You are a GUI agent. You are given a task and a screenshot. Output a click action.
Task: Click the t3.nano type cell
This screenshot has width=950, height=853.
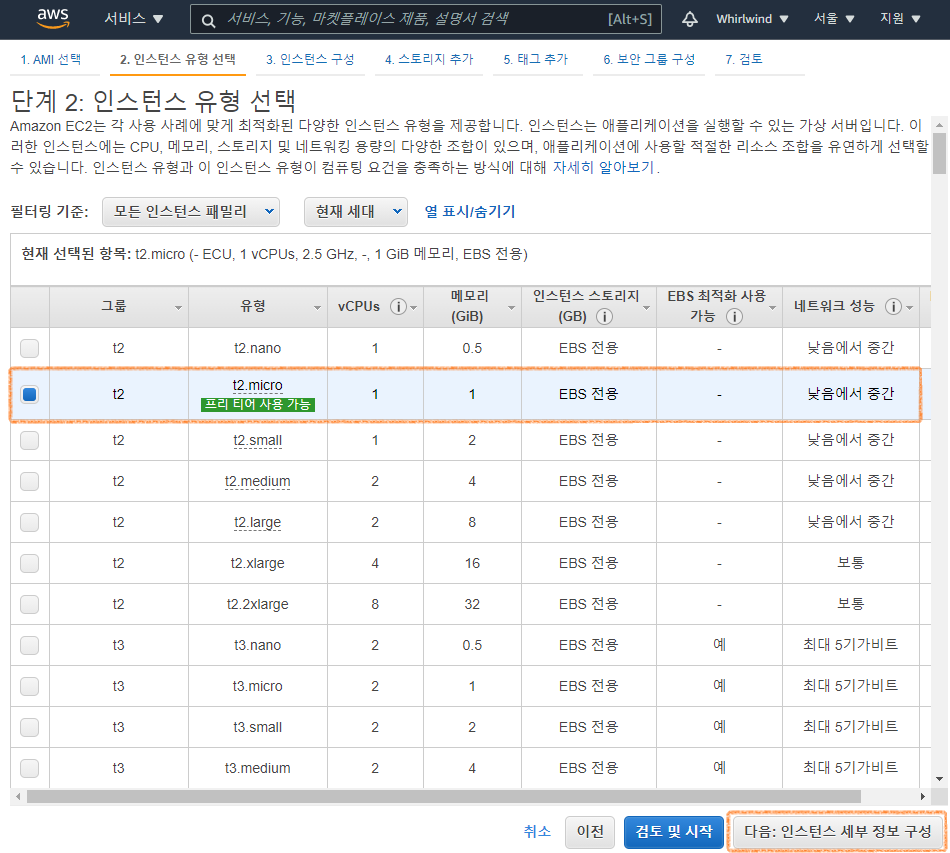click(257, 646)
